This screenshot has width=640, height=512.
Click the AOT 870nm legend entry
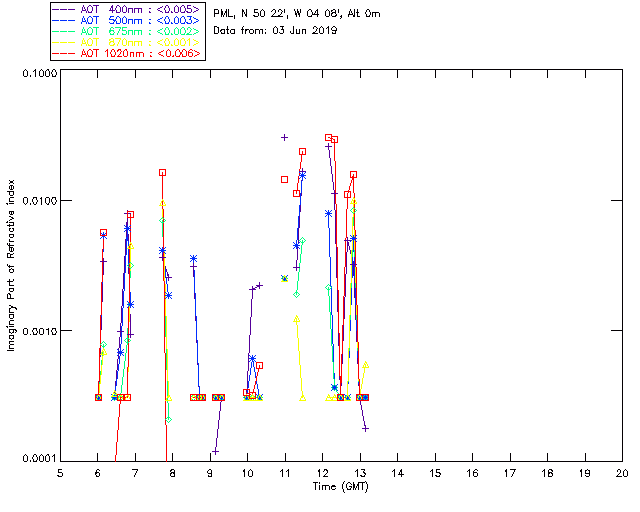(128, 42)
